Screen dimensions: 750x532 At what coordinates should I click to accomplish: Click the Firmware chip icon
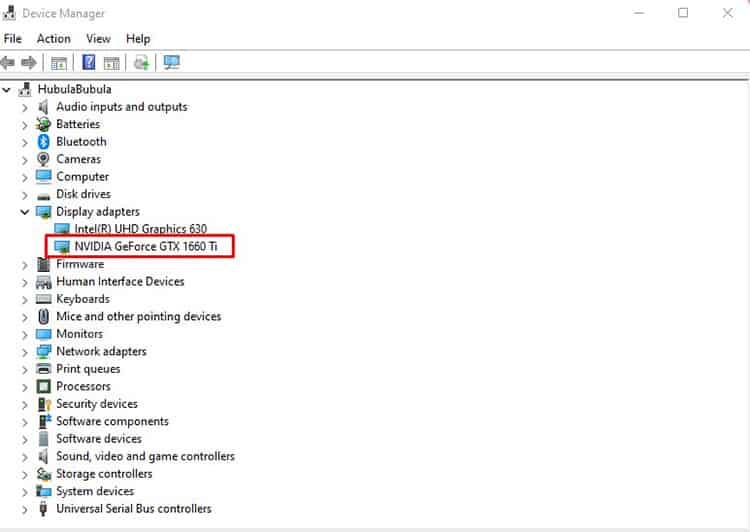coord(44,264)
